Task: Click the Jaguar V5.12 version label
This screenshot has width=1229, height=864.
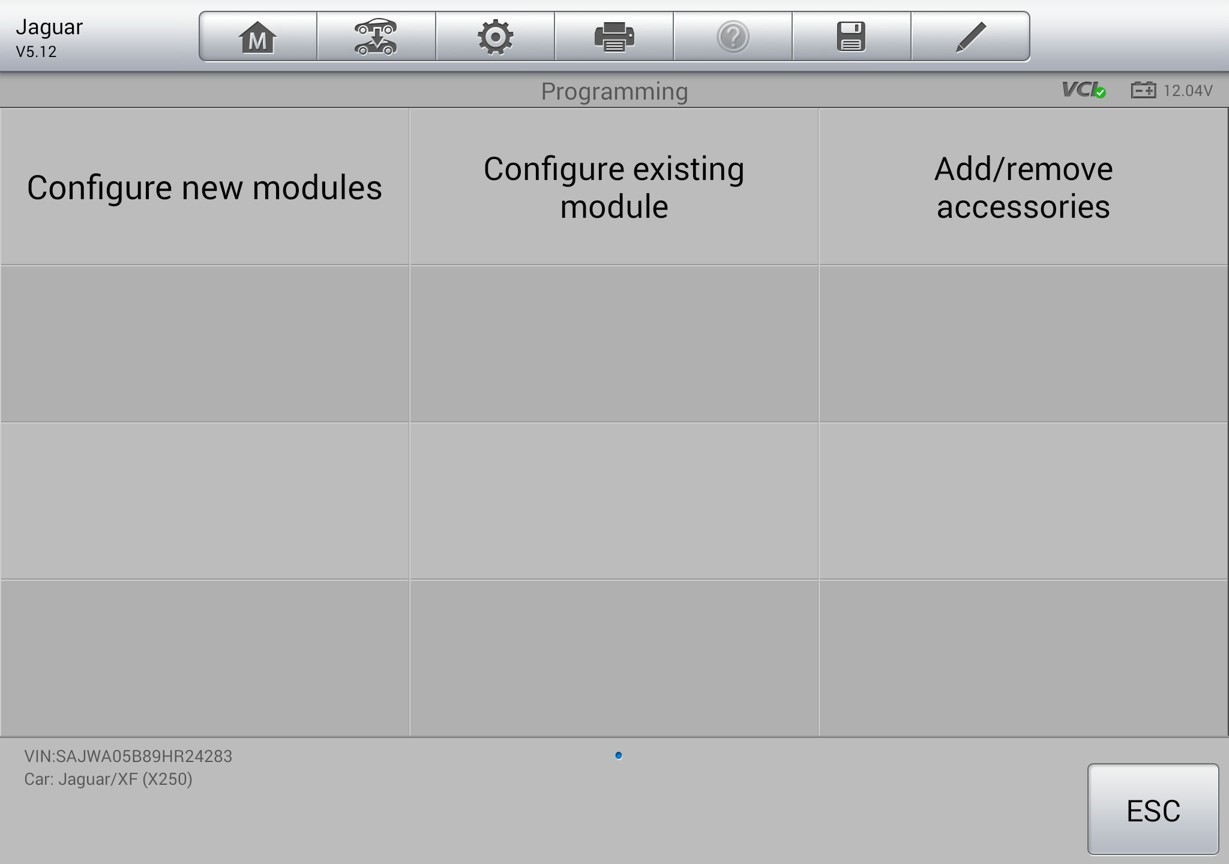Action: (49, 38)
